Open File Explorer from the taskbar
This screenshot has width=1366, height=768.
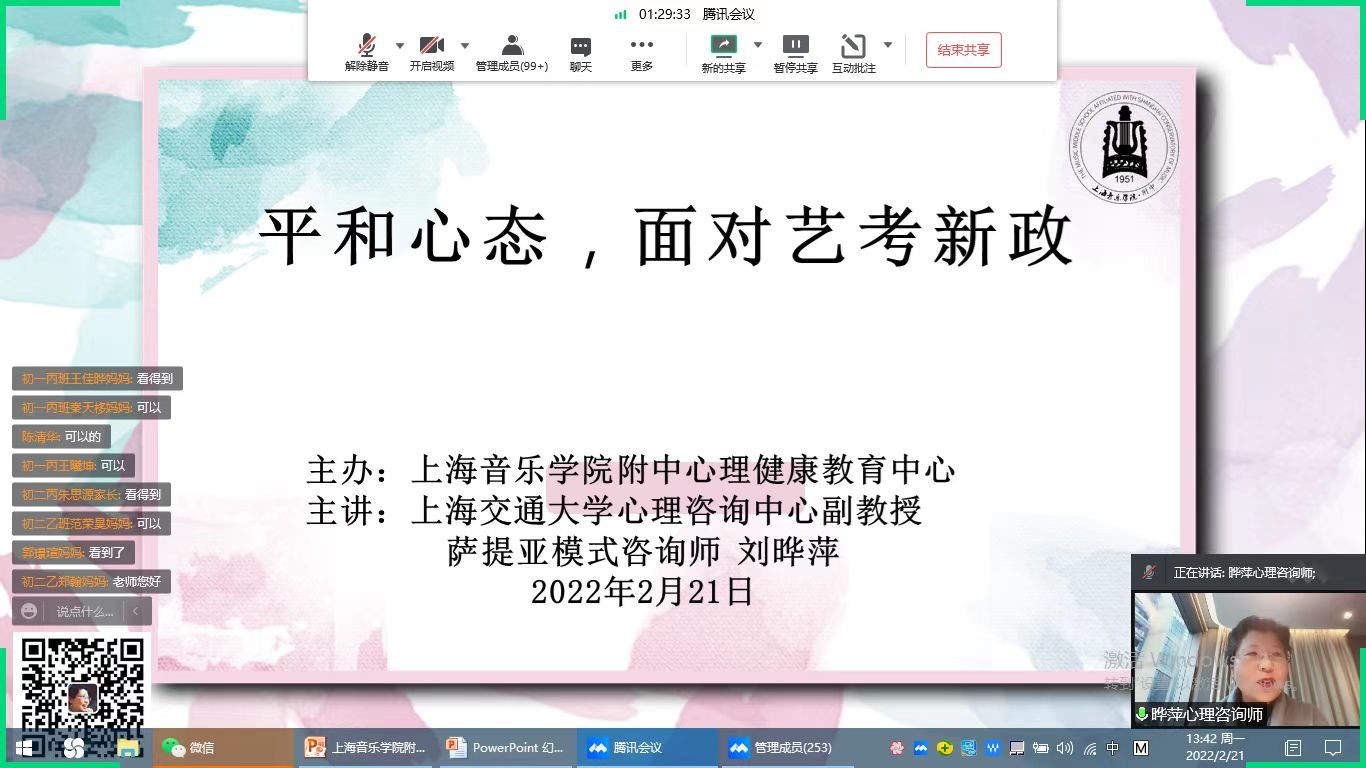[x=127, y=747]
